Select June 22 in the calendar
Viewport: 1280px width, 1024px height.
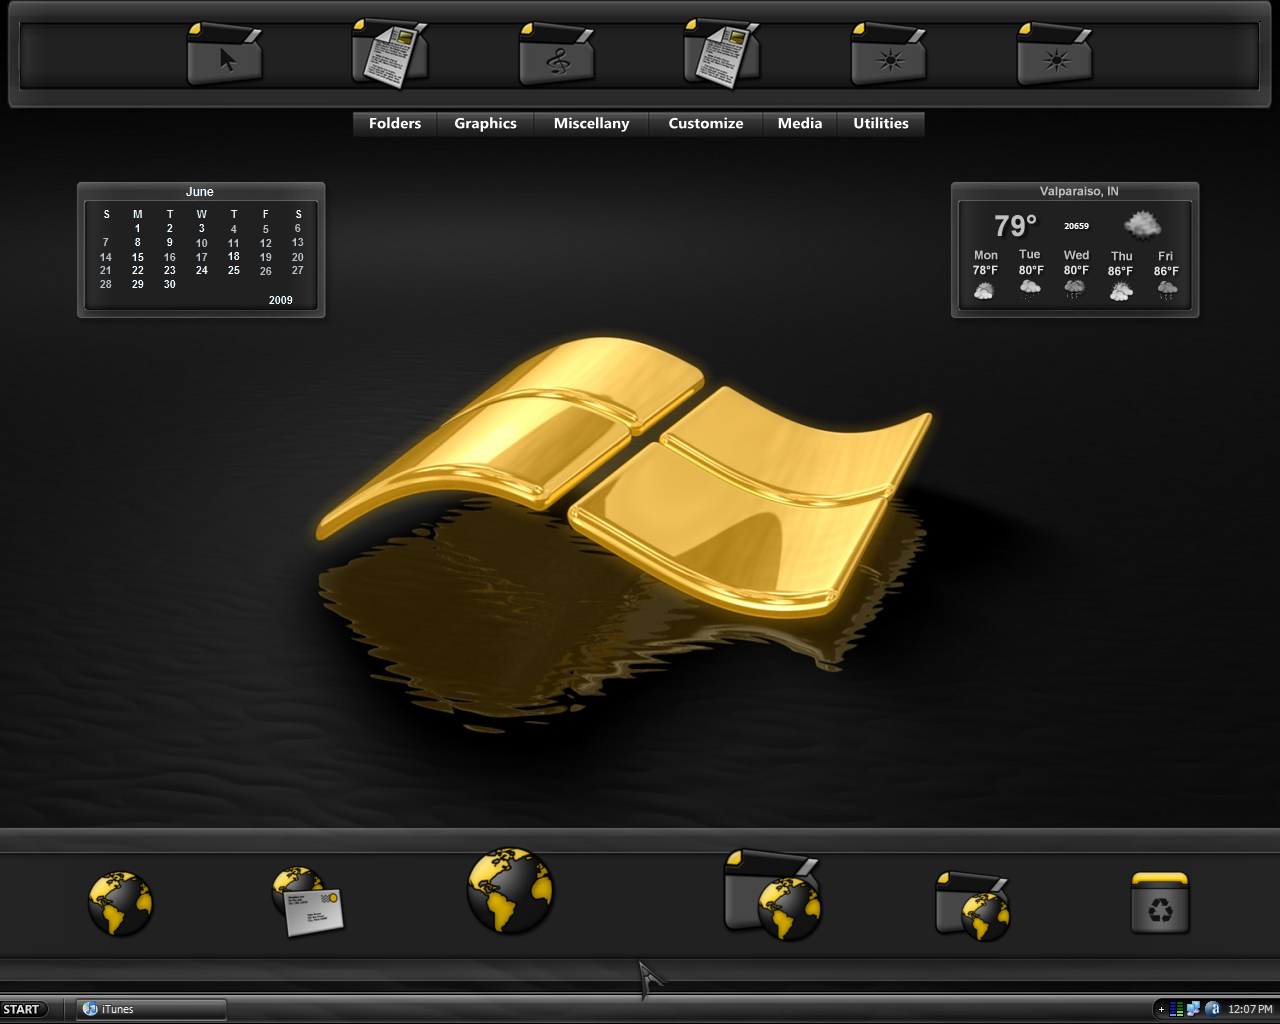point(138,270)
